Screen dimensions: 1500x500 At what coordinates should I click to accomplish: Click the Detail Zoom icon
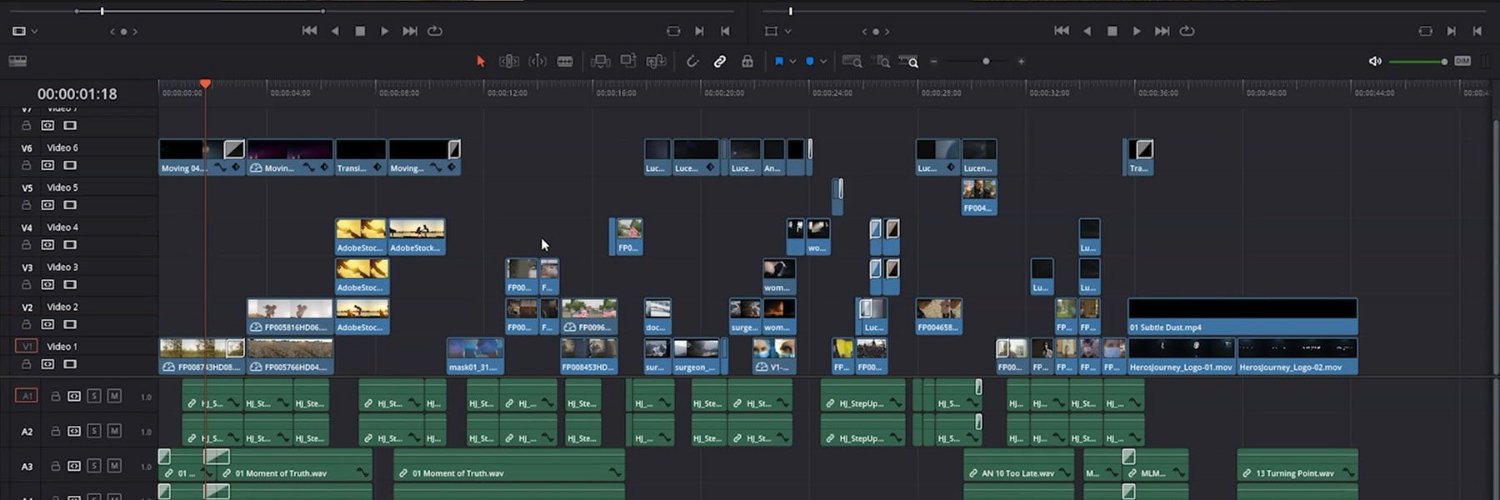882,61
